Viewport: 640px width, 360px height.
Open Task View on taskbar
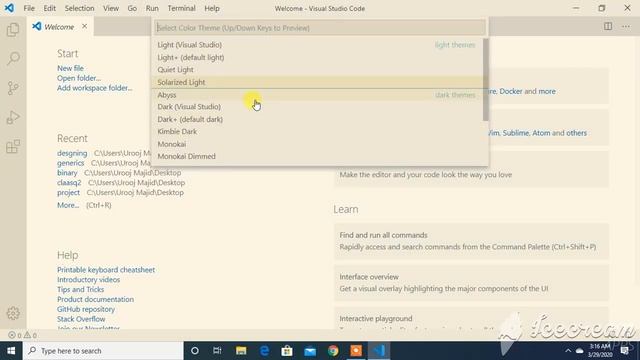click(x=217, y=351)
